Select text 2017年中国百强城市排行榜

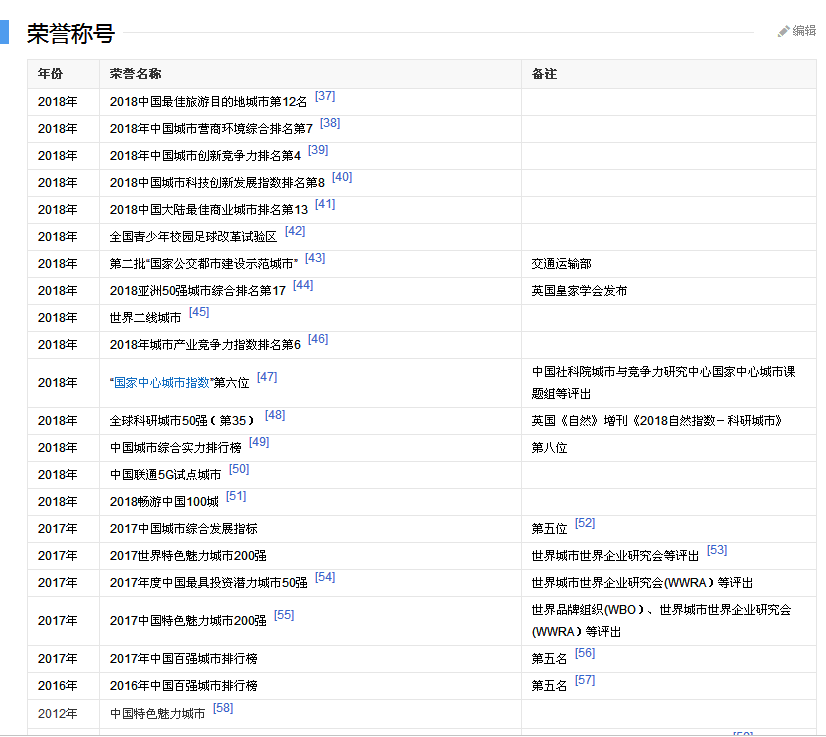(183, 659)
